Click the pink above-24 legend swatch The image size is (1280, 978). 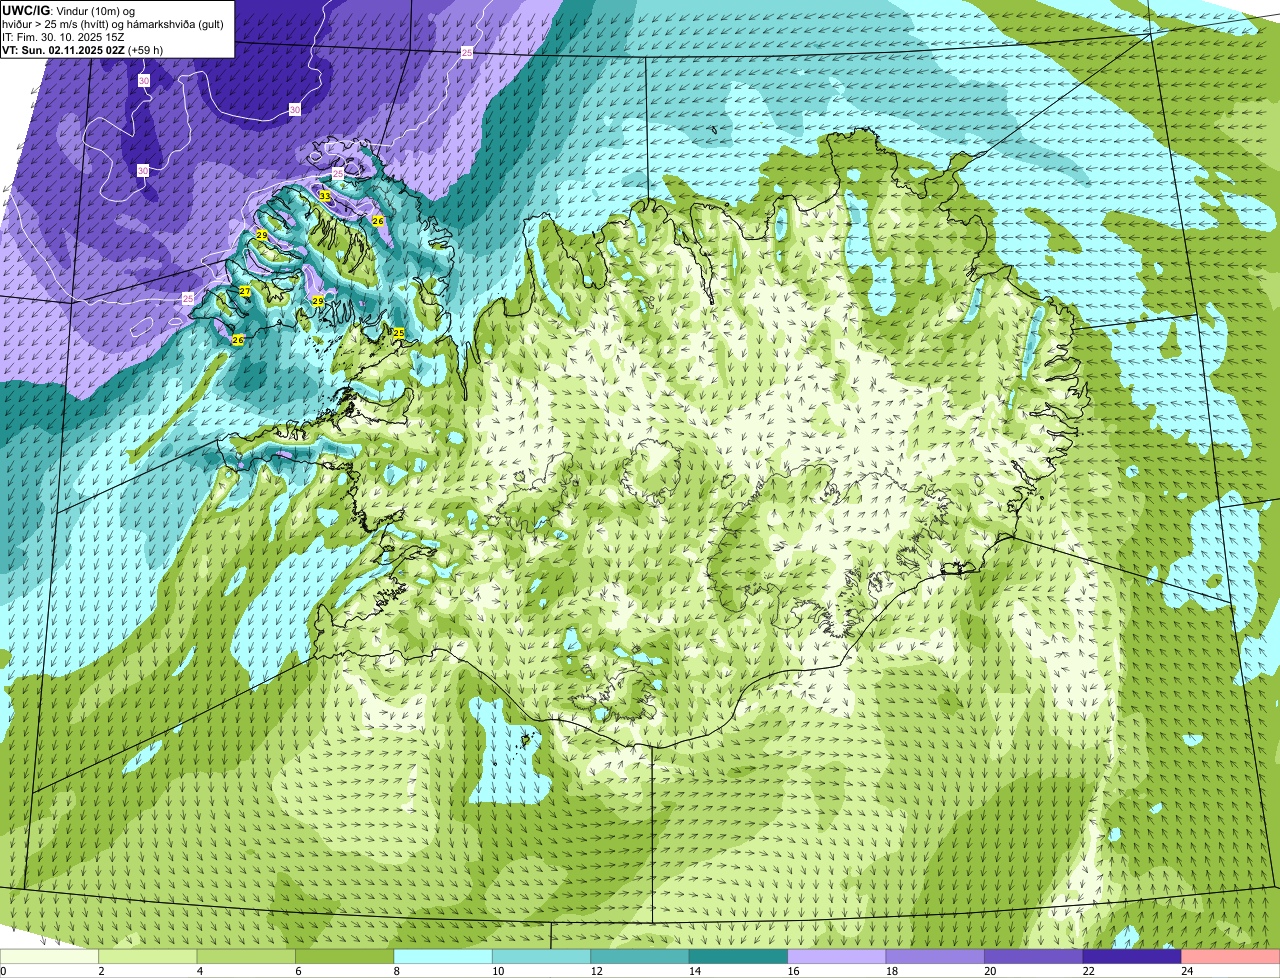point(1231,956)
